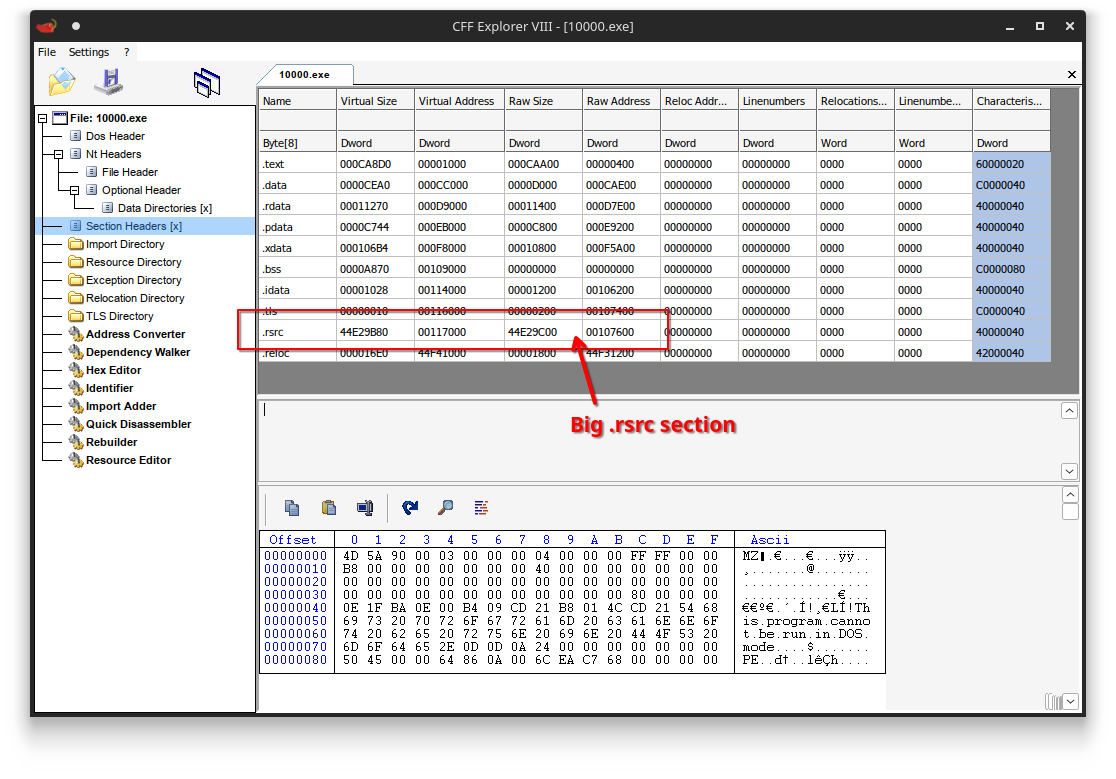This screenshot has height=779, width=1116.
Task: Select Import Directory in the tree
Action: pyautogui.click(x=125, y=244)
